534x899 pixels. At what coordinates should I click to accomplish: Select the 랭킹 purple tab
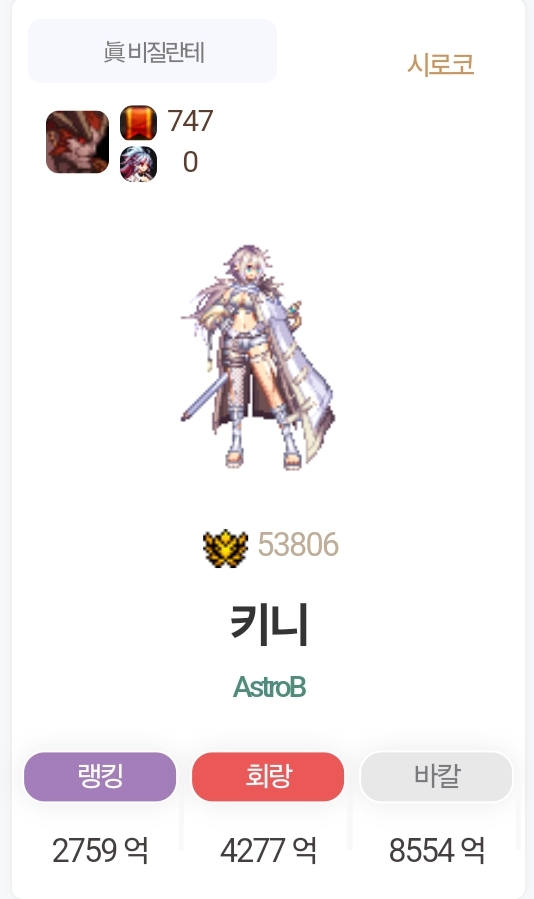pos(100,776)
